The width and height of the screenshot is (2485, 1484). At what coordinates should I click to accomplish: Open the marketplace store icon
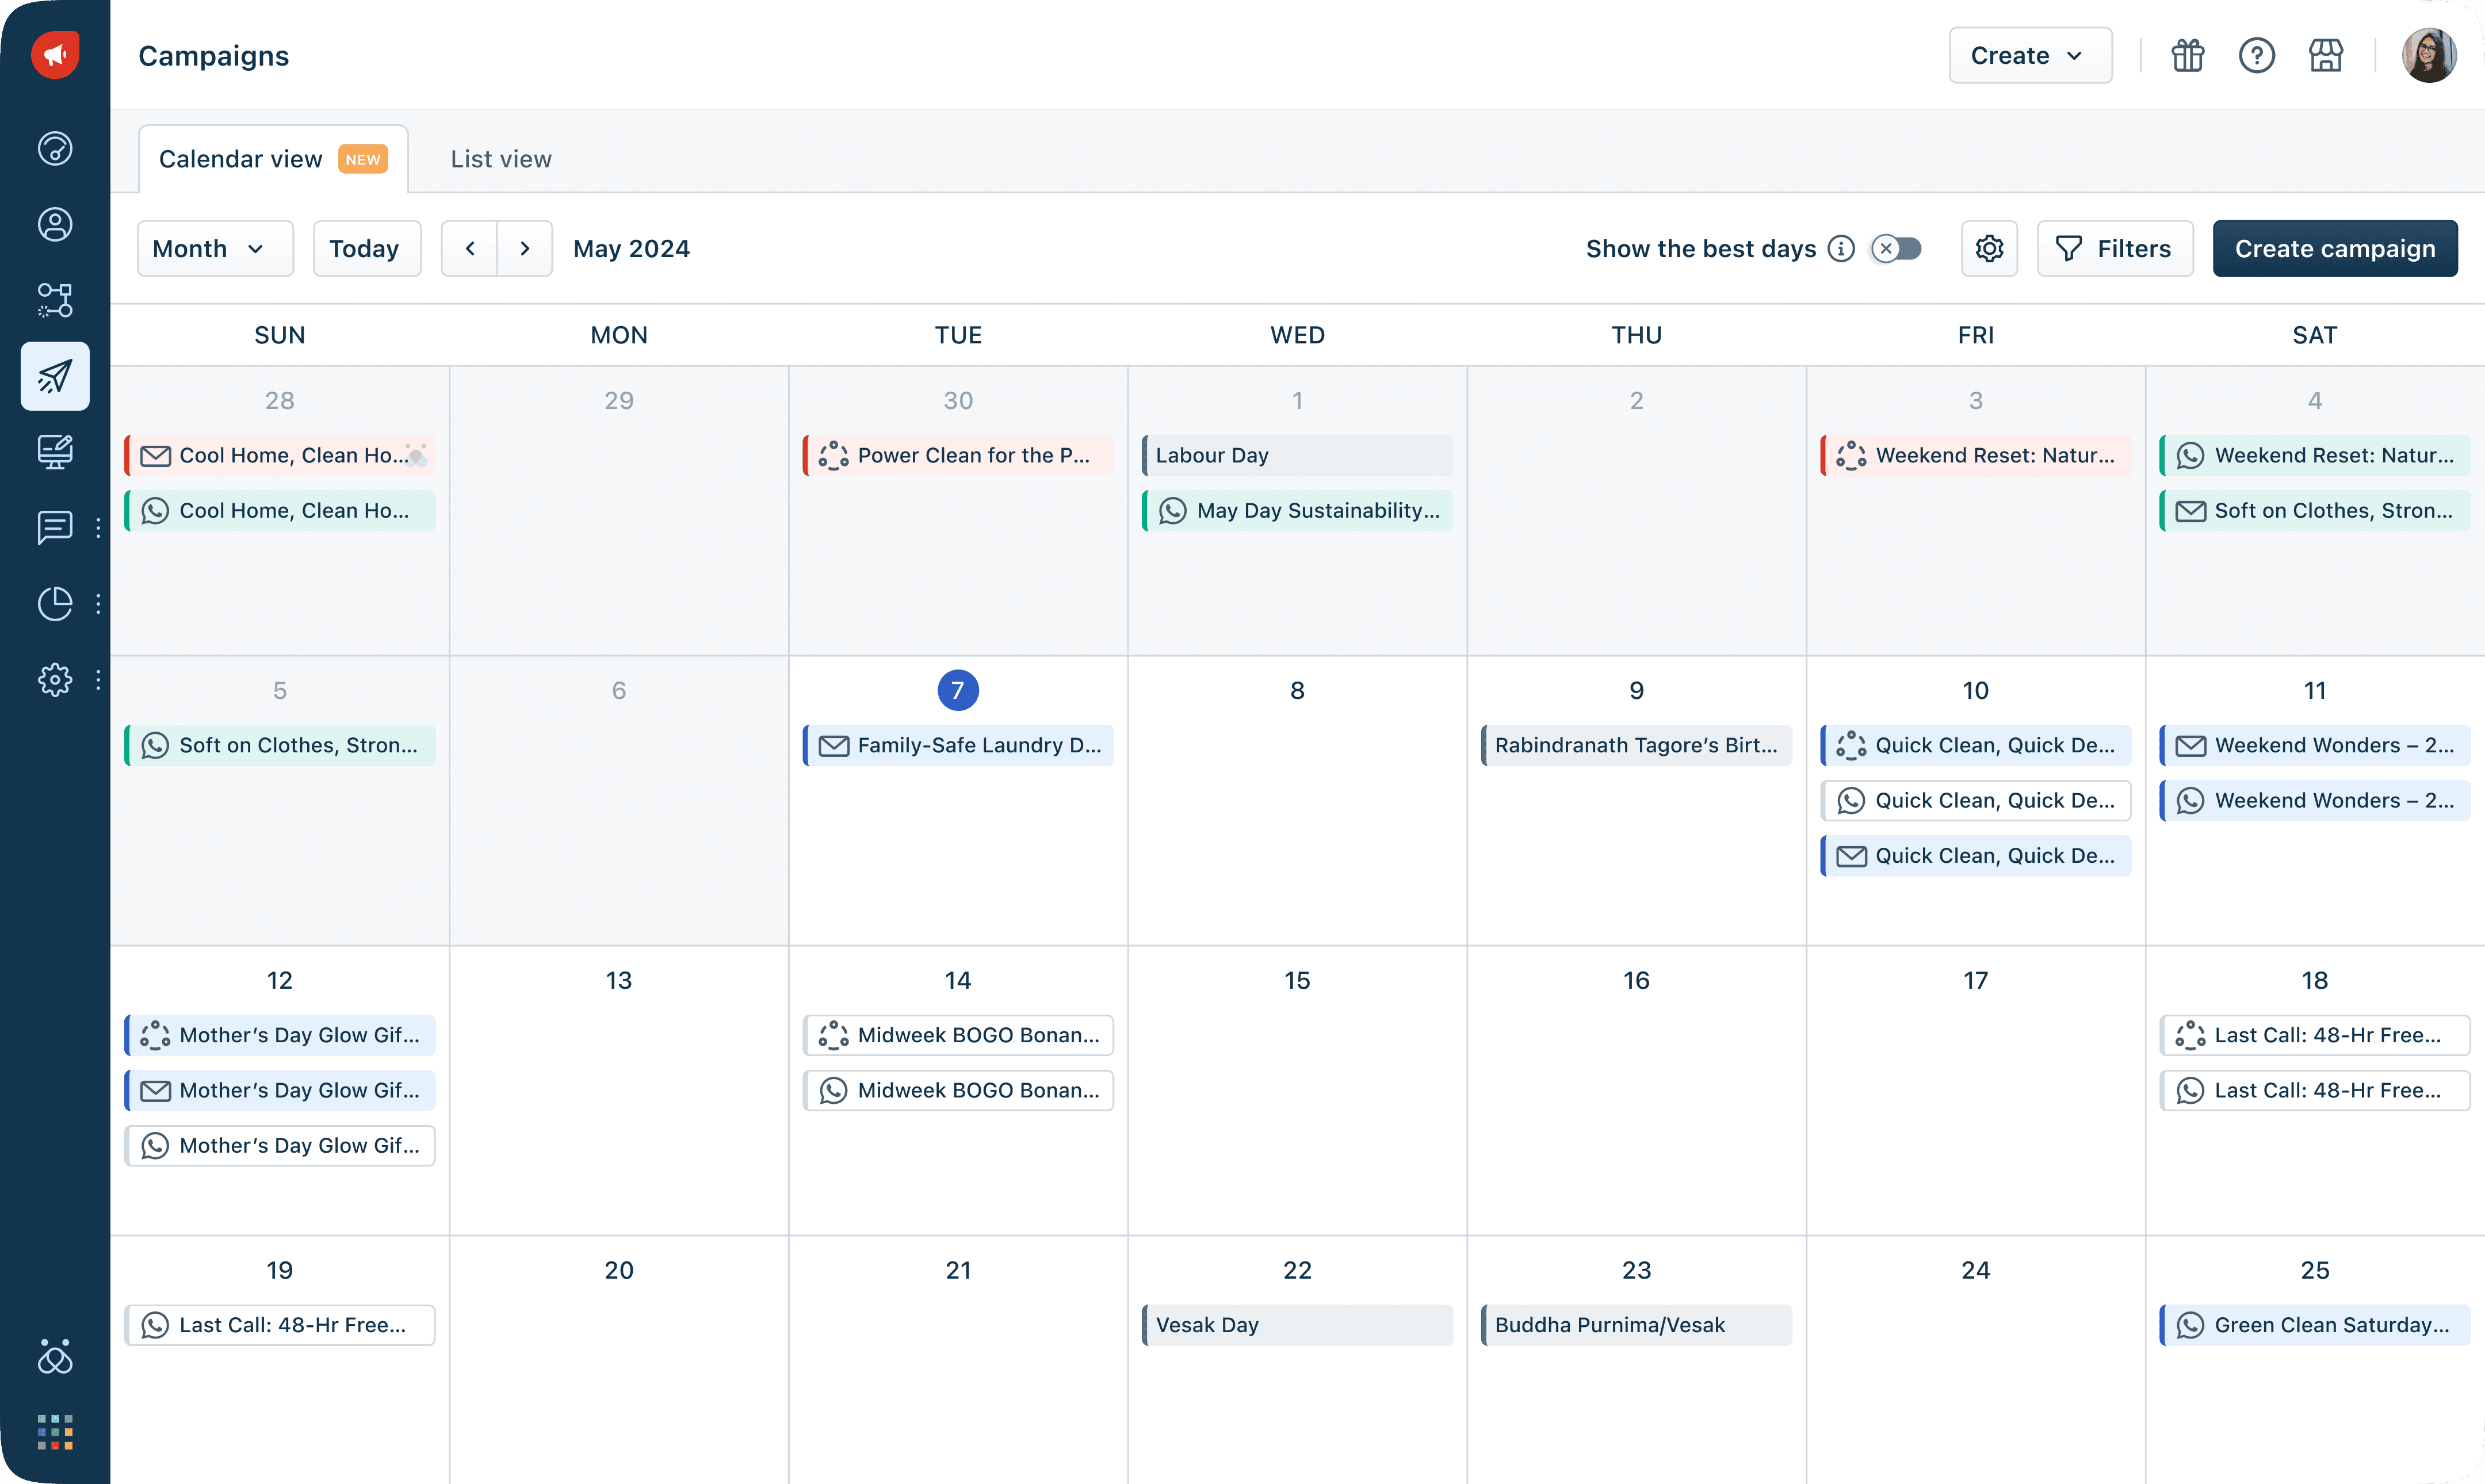(x=2325, y=56)
